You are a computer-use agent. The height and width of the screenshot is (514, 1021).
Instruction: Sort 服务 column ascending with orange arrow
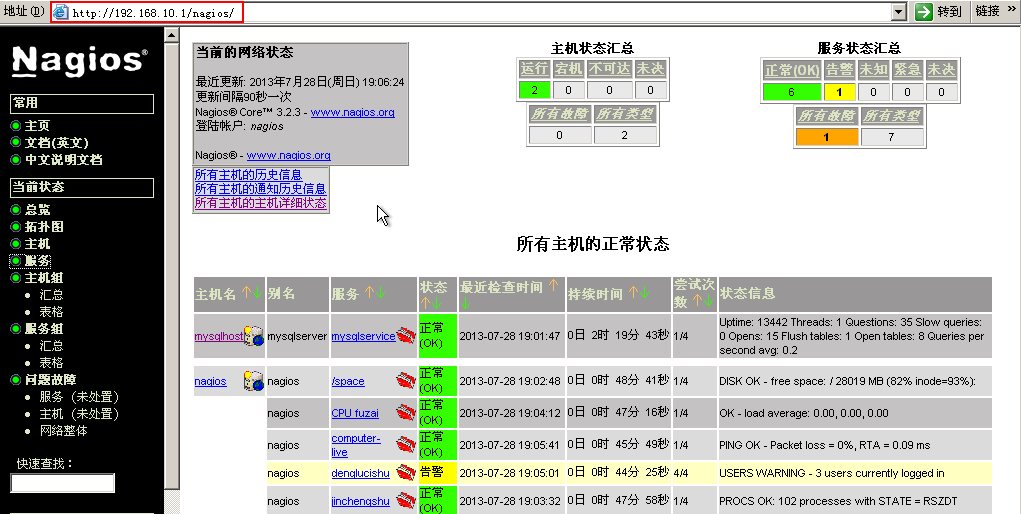pos(369,293)
